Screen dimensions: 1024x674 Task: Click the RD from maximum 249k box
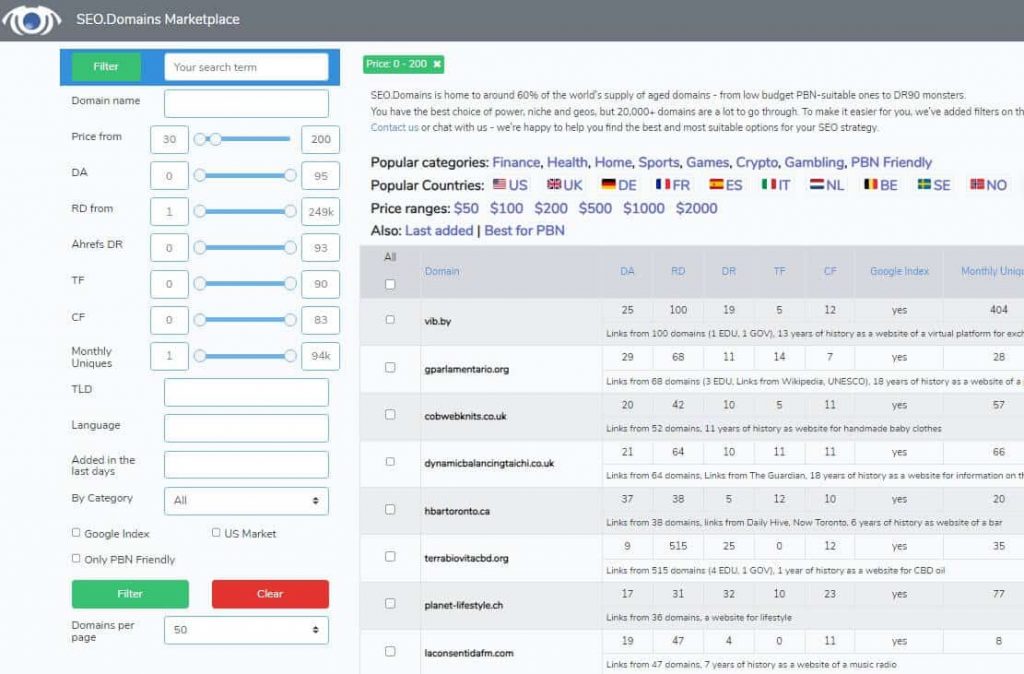pos(321,212)
